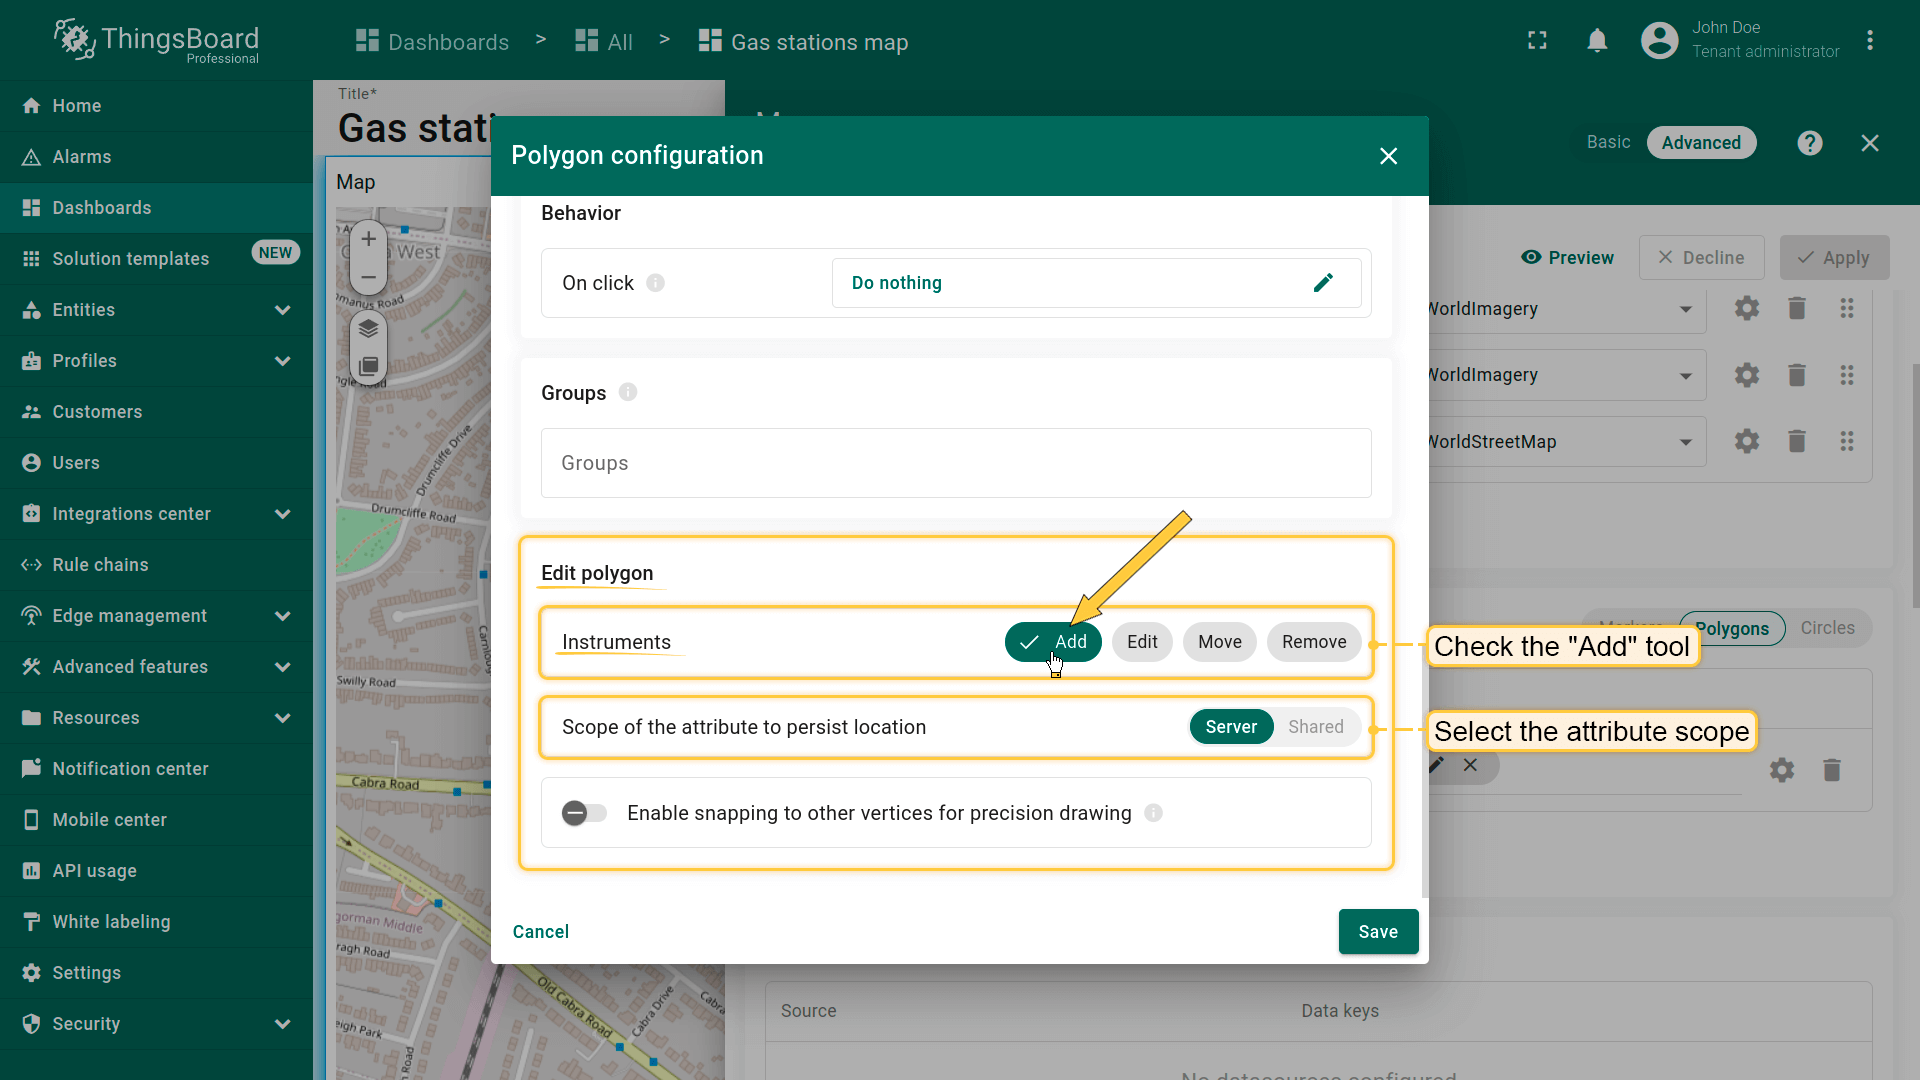Enable snapping to other vertices toggle
1920x1080 pixels.
pos(584,813)
